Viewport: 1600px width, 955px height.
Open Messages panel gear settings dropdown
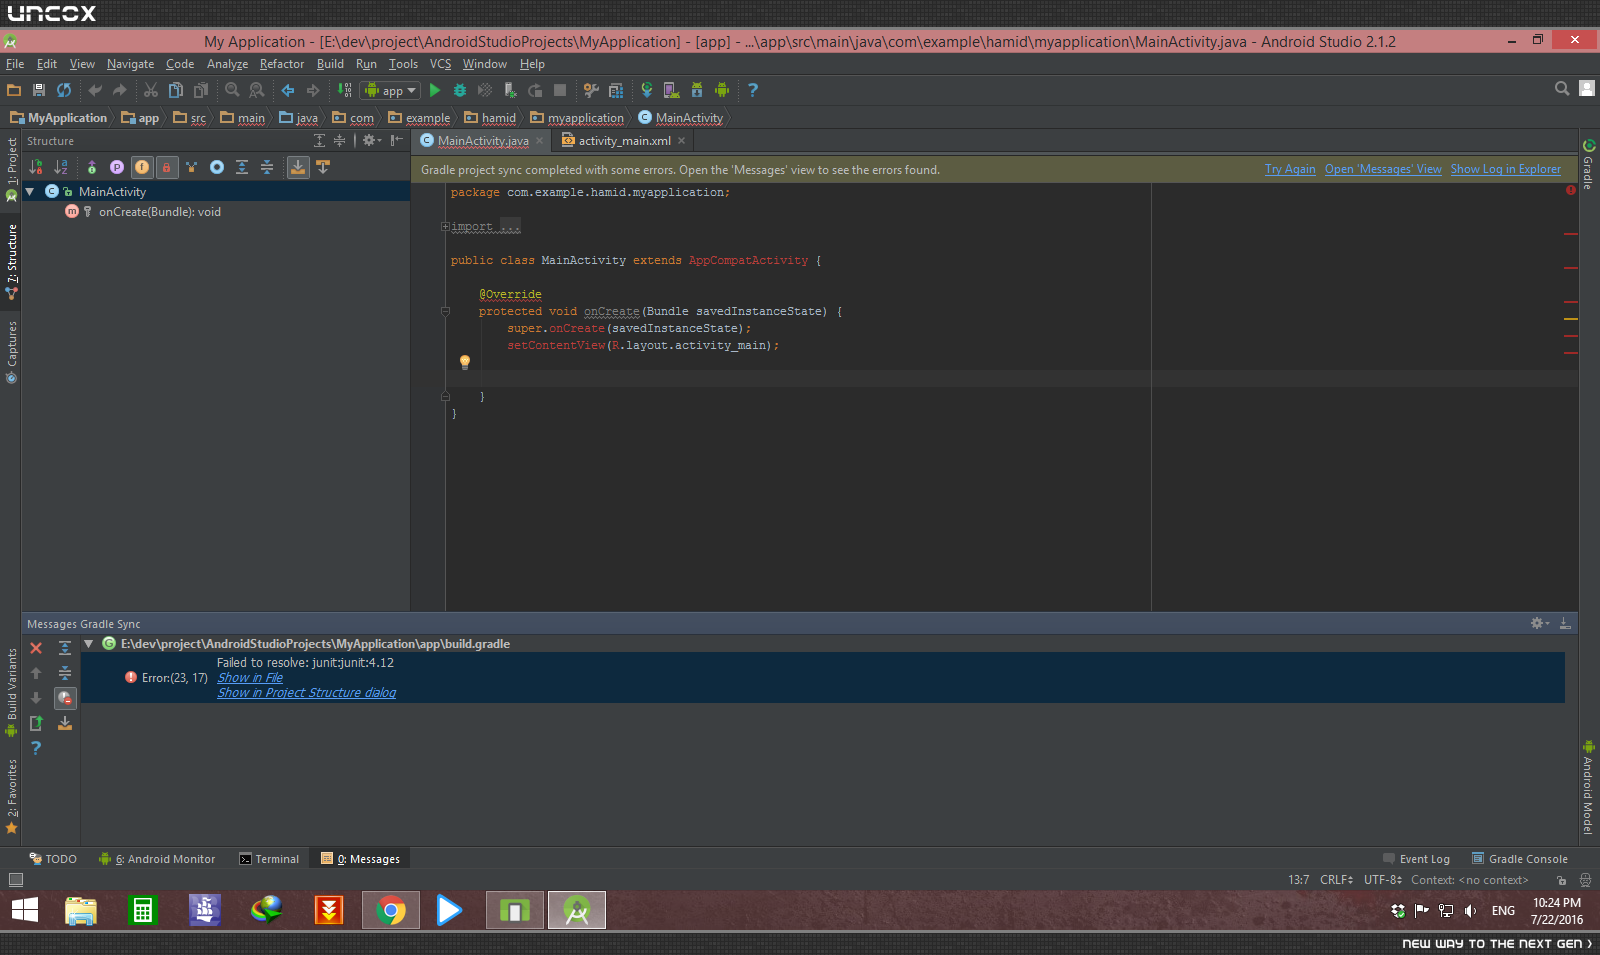coord(1540,623)
